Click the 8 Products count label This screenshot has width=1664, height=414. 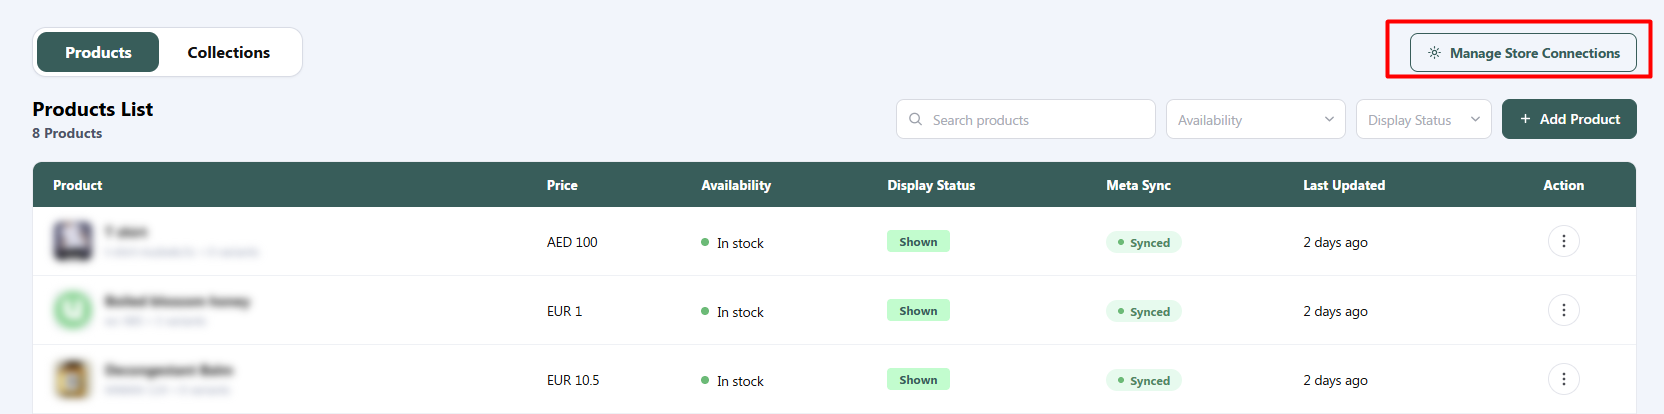pyautogui.click(x=67, y=133)
